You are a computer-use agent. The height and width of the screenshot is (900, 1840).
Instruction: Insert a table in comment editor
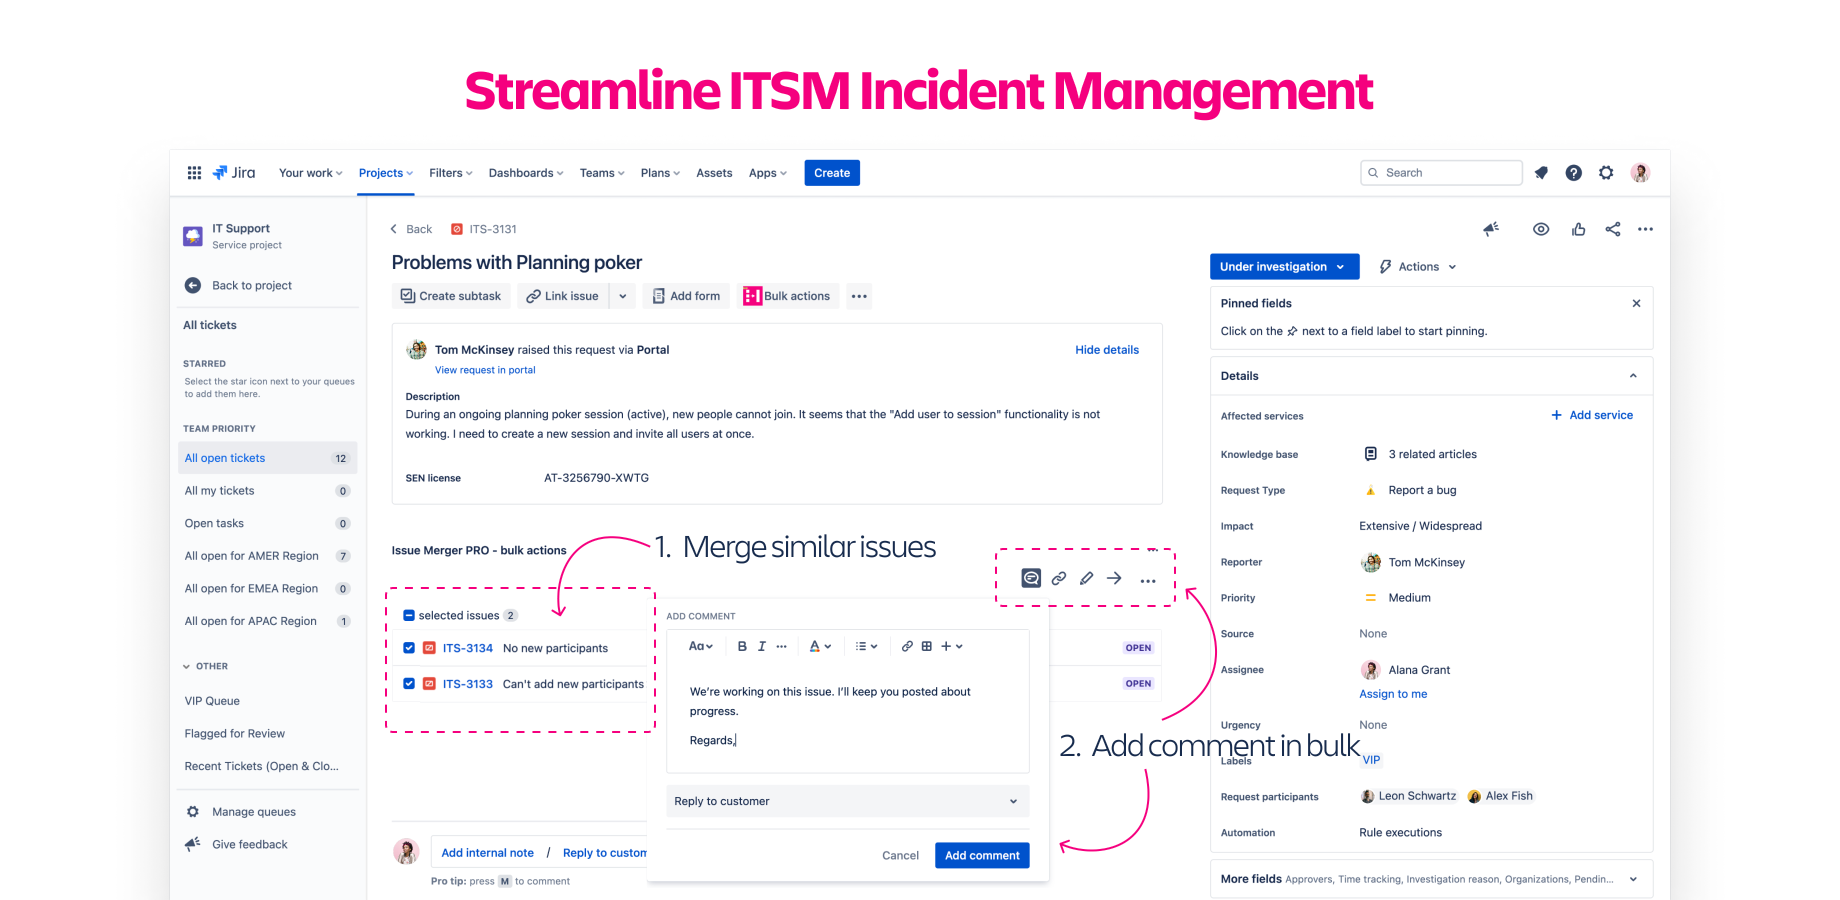pos(927,646)
